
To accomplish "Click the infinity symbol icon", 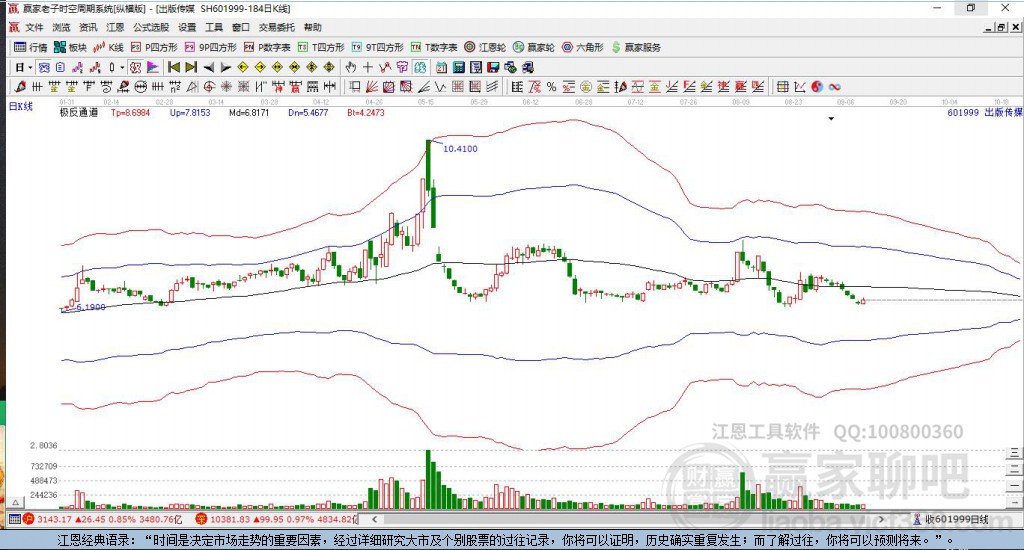I will pyautogui.click(x=835, y=86).
